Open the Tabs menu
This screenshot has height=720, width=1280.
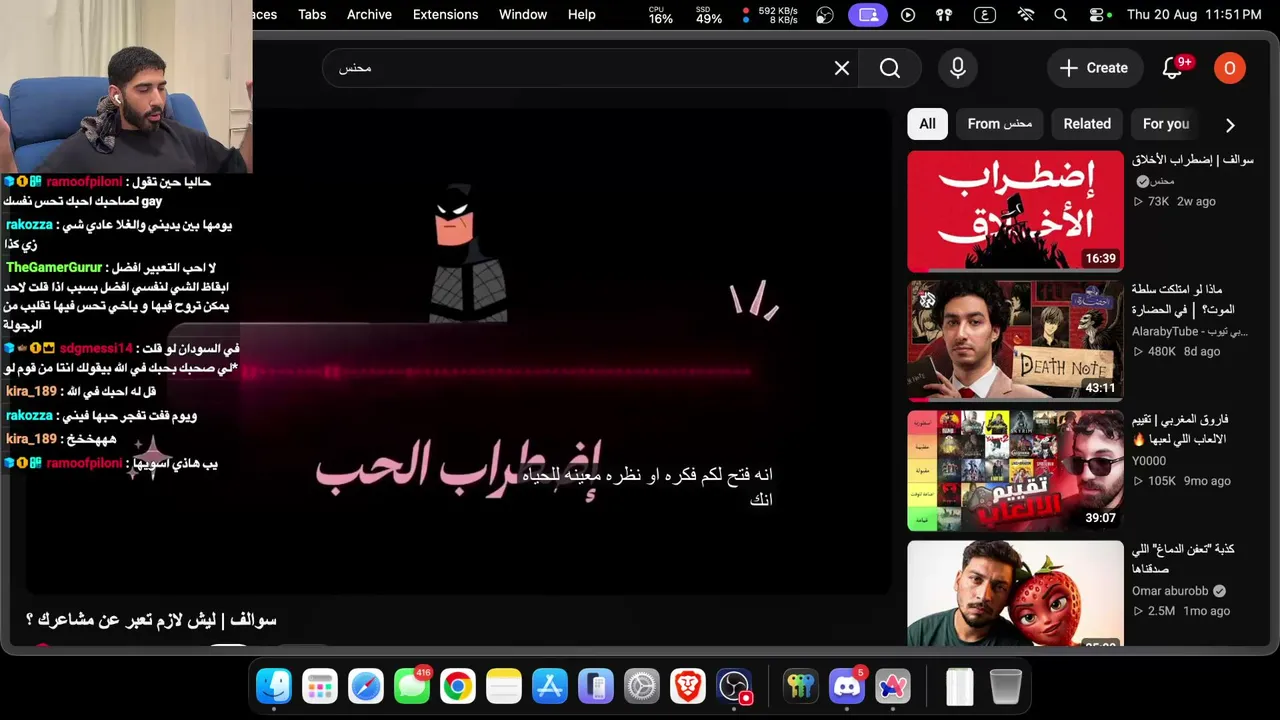point(312,14)
